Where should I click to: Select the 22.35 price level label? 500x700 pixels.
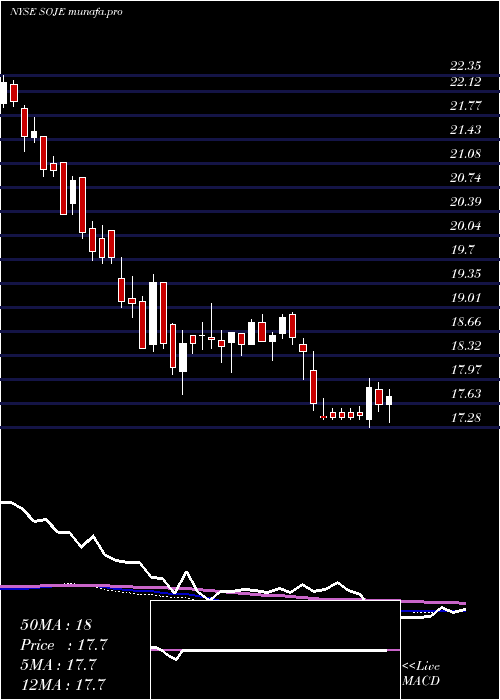[465, 67]
